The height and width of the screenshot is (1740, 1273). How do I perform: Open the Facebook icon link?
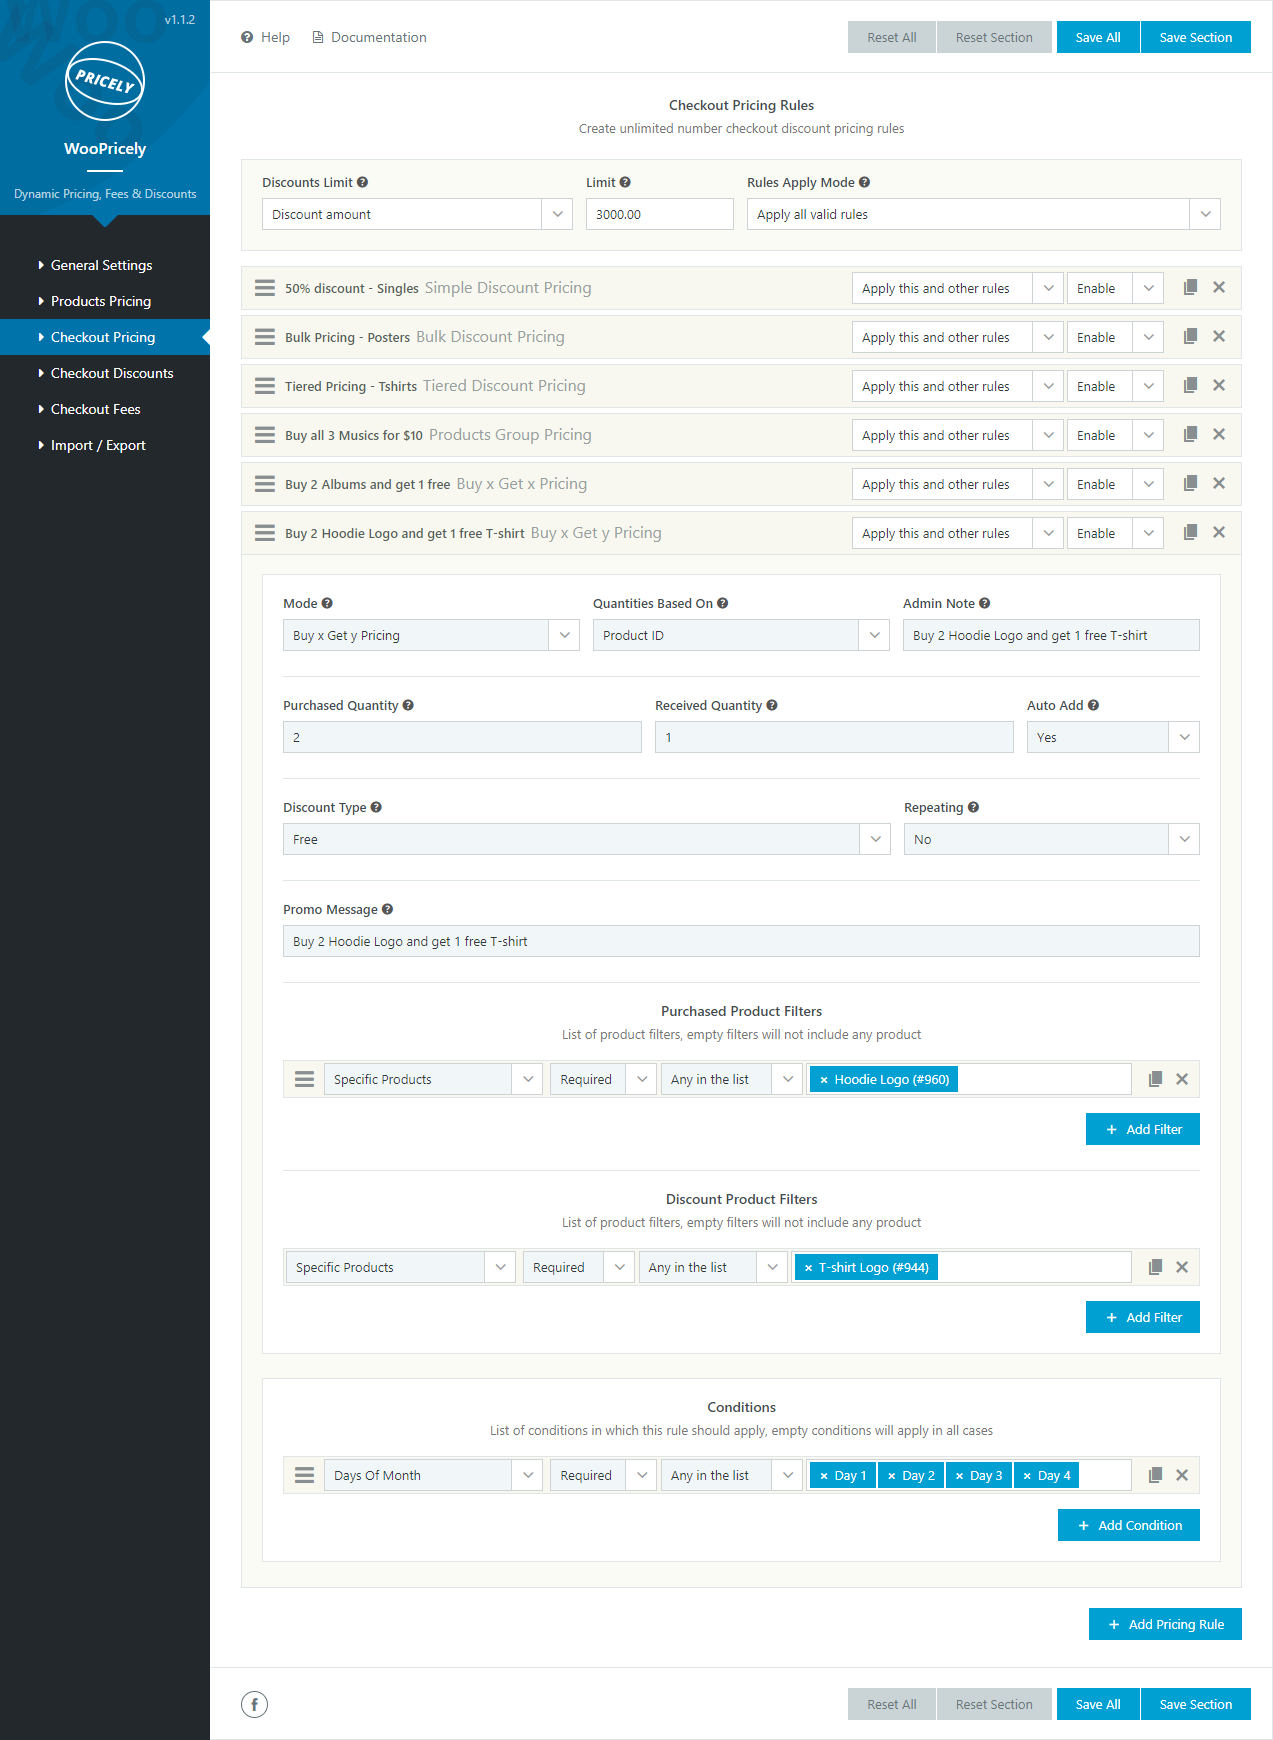pos(255,1704)
